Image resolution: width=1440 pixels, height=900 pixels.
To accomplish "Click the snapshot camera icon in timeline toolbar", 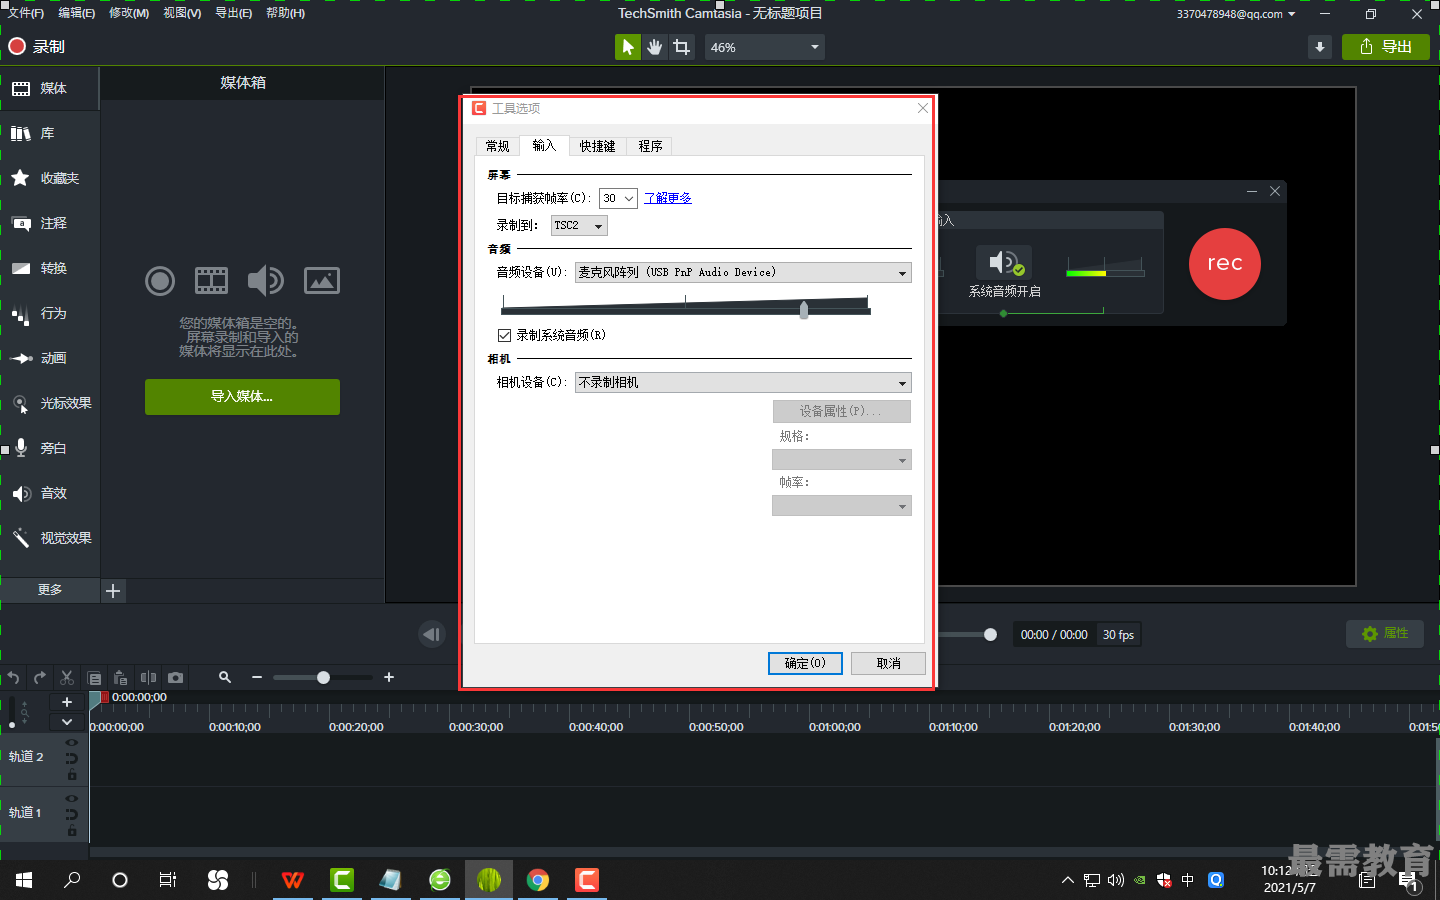I will [x=176, y=678].
